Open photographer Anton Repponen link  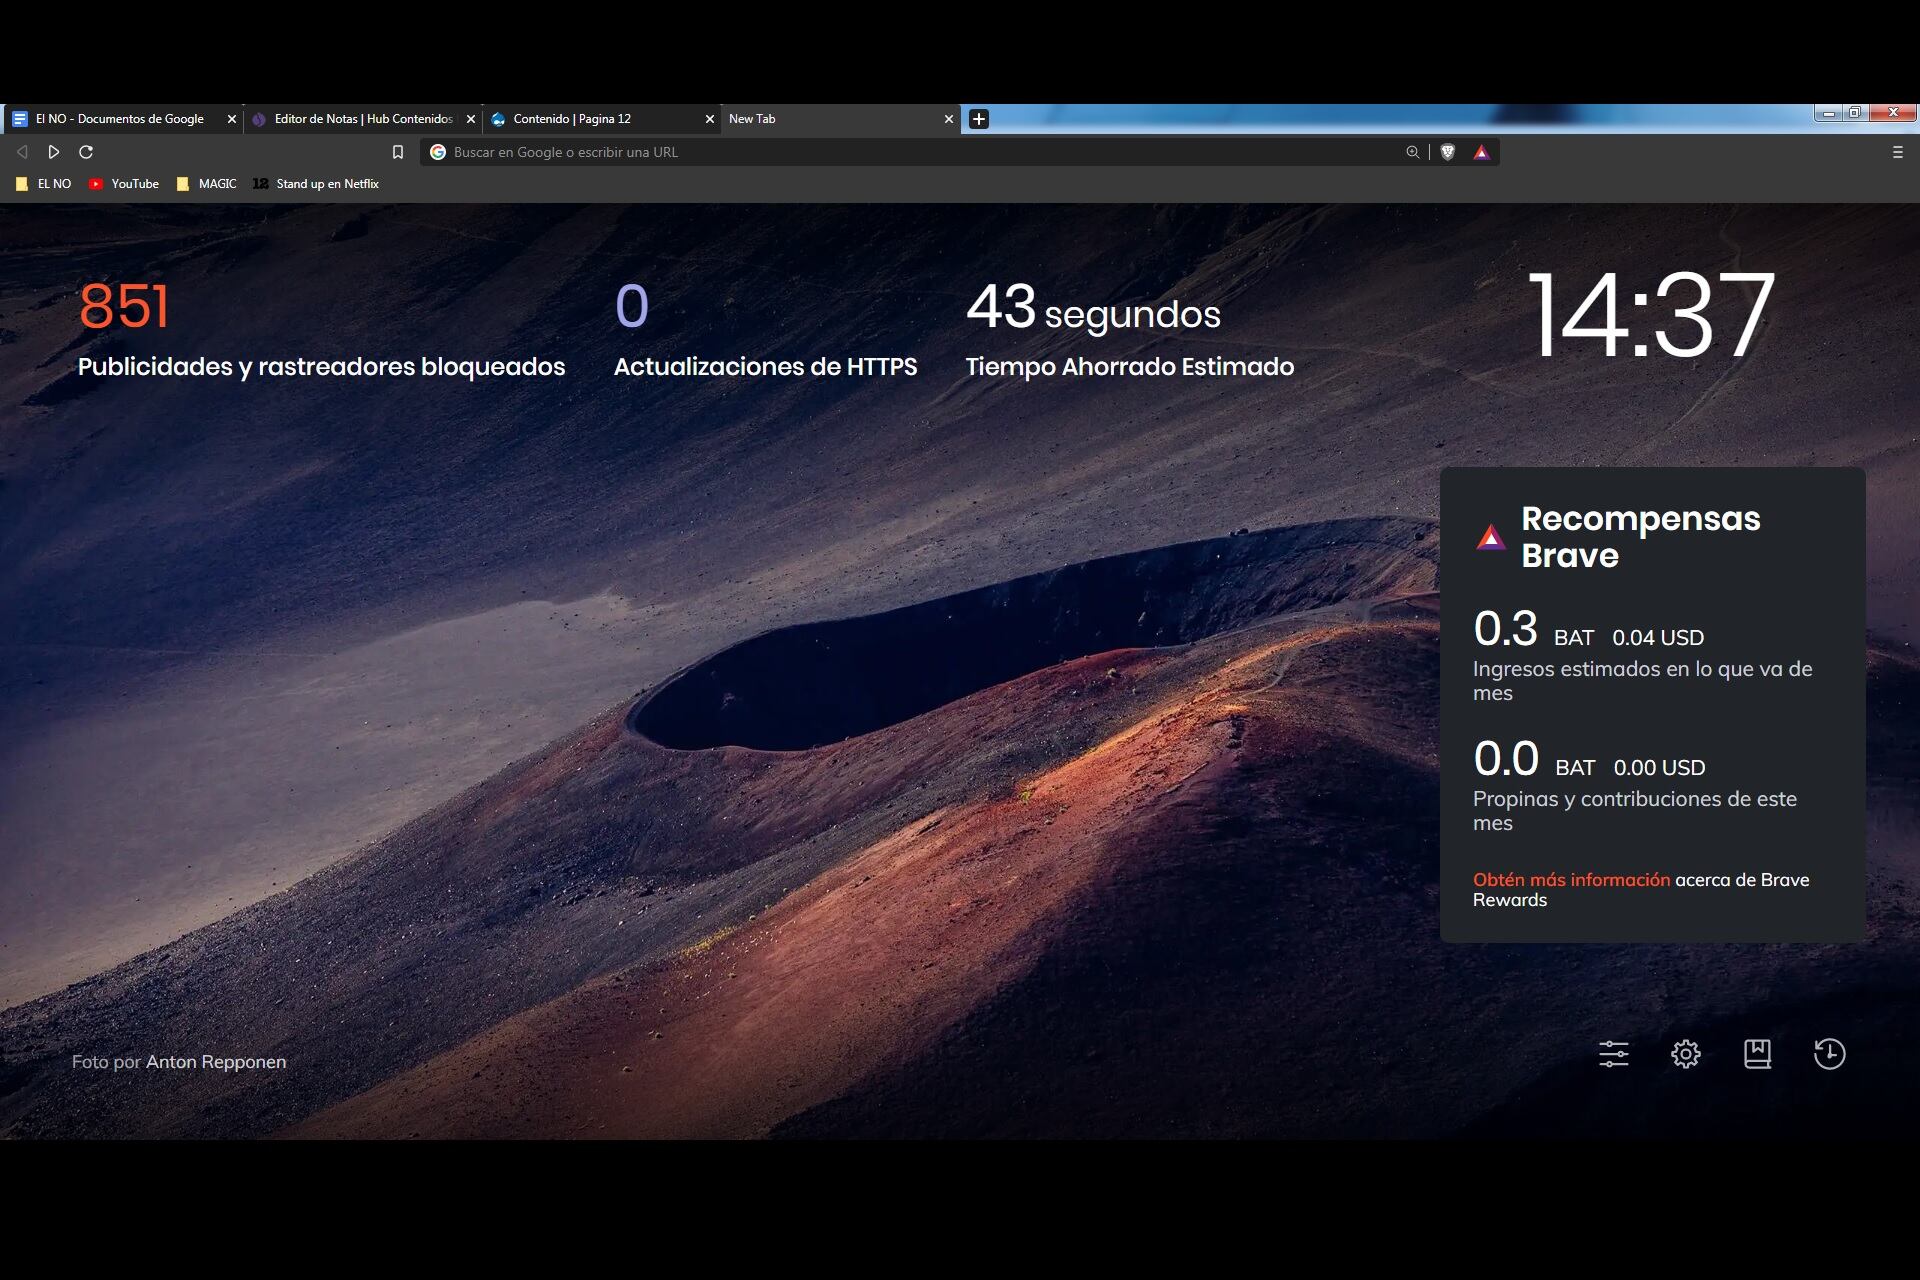216,1062
